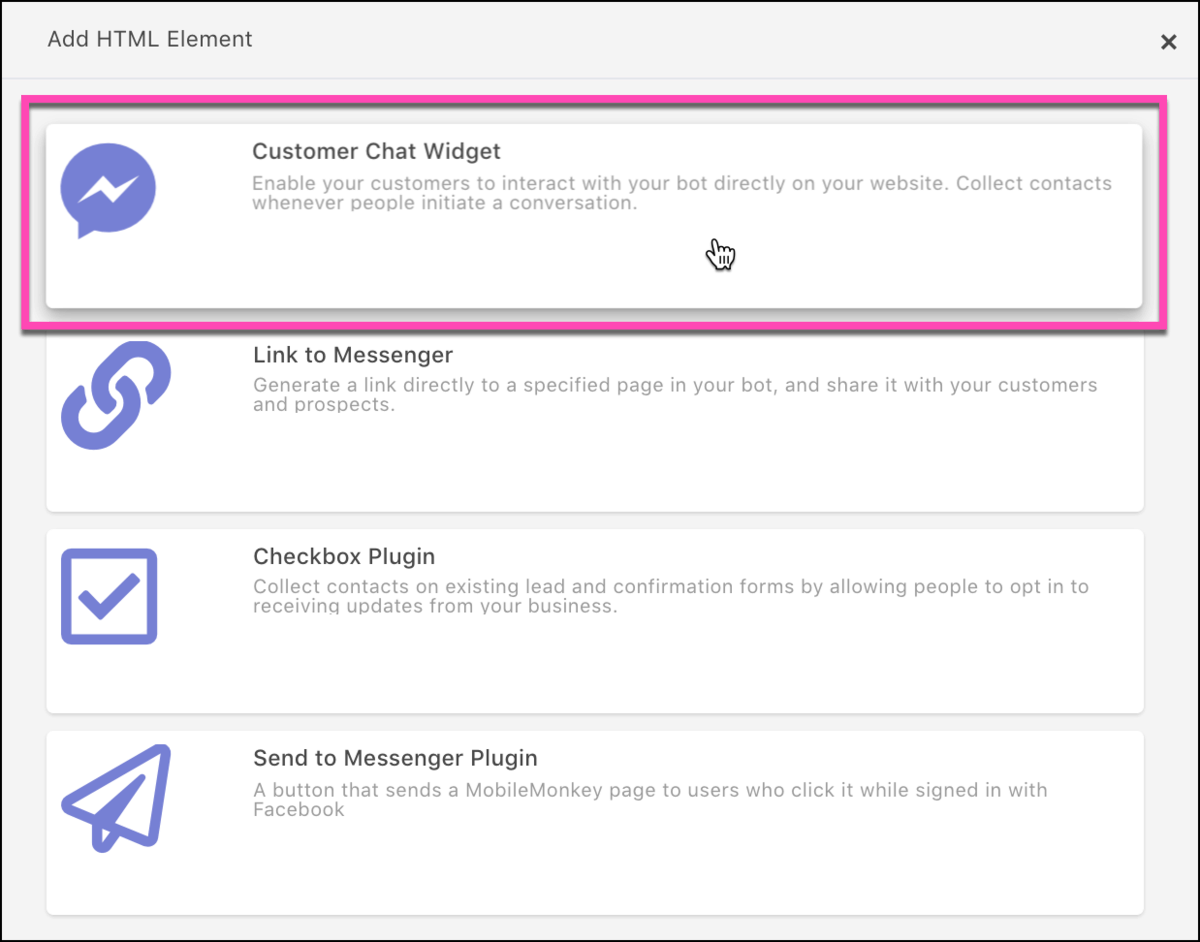Click the Customer Chat Widget description text
This screenshot has width=1200, height=942.
[x=680, y=193]
